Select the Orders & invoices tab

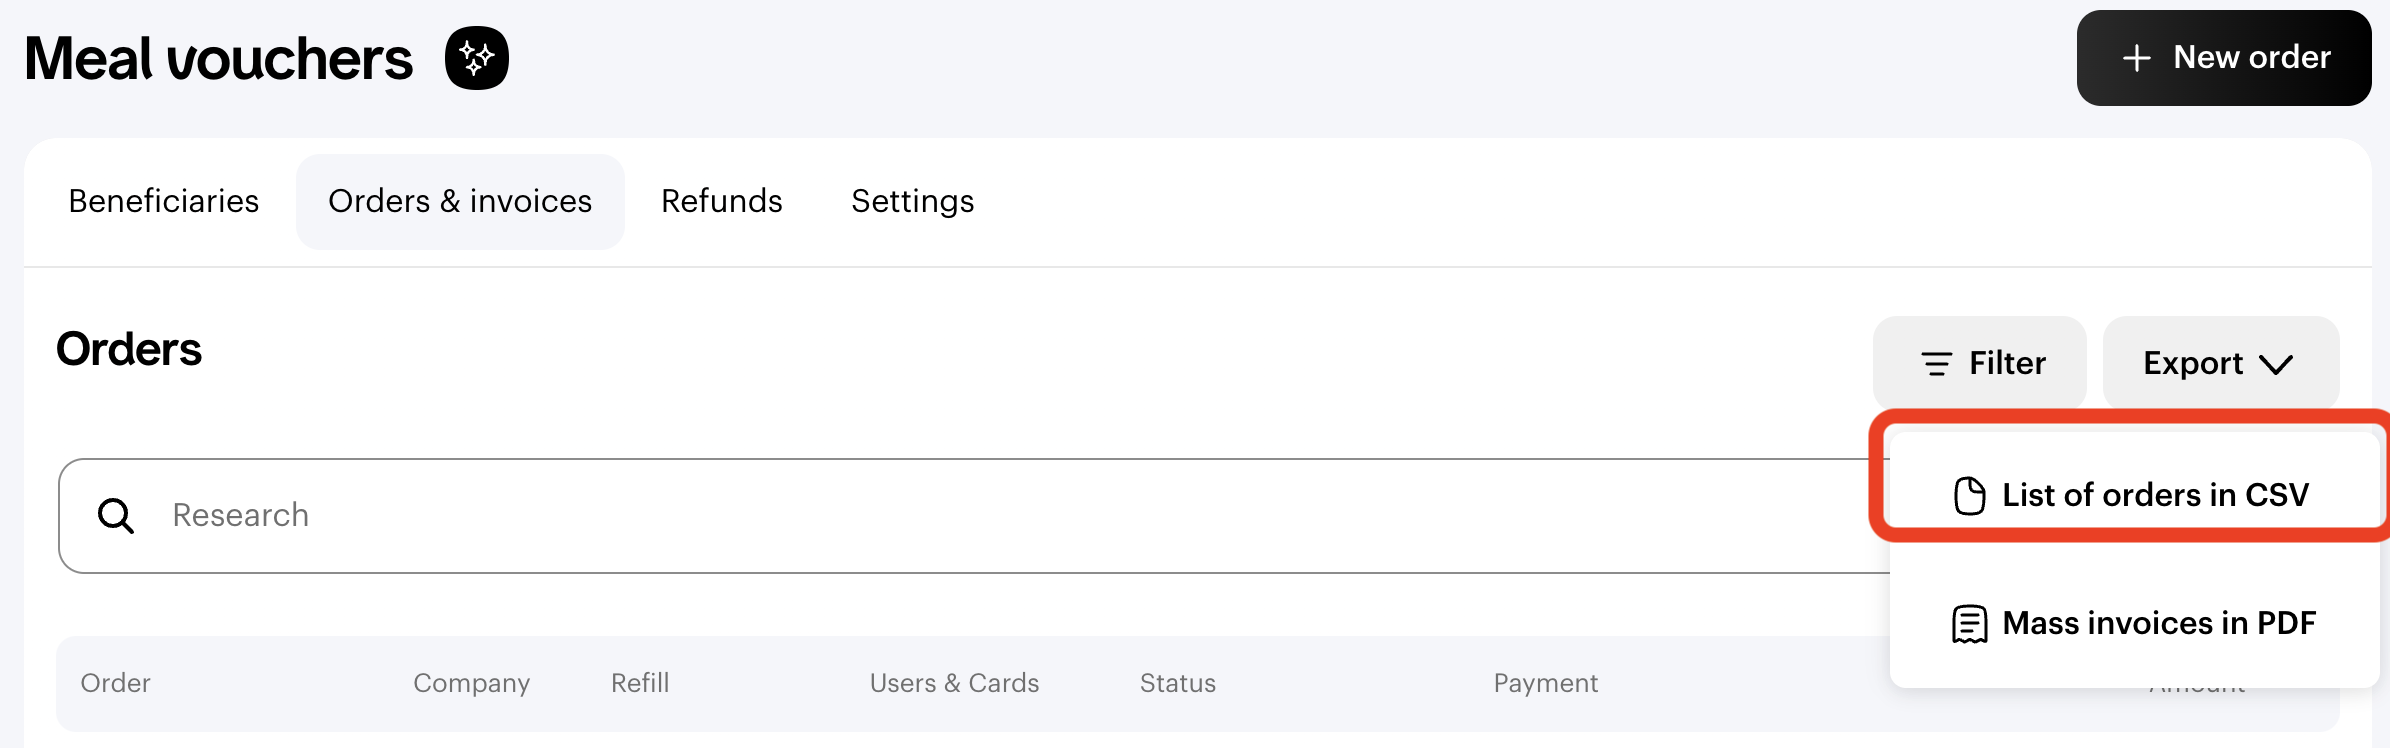click(460, 201)
